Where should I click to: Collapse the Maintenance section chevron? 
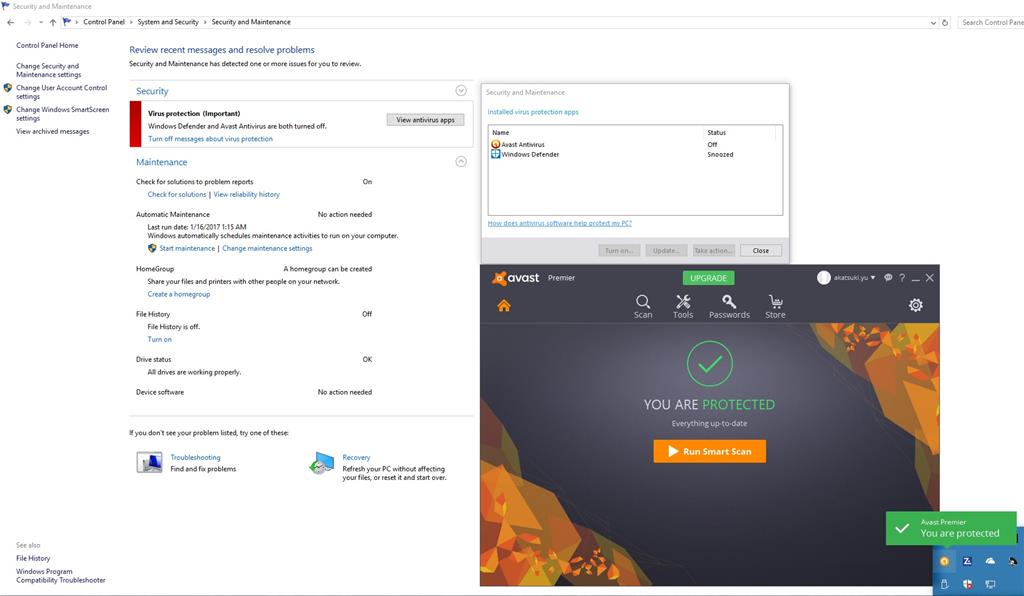461,161
